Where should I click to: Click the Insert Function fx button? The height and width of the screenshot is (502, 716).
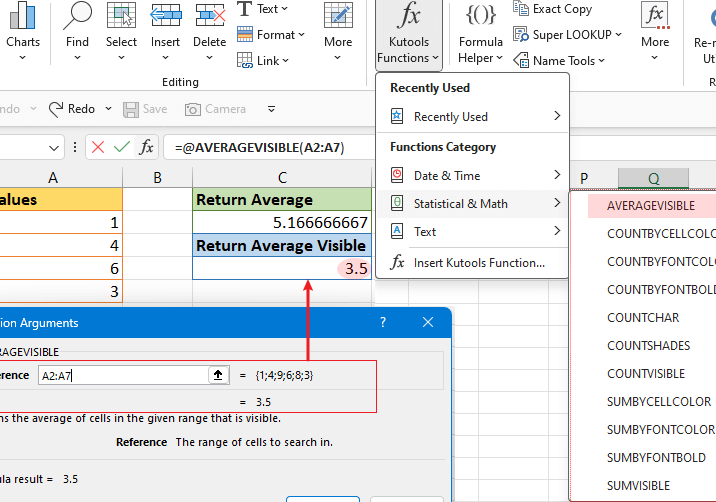[x=146, y=148]
